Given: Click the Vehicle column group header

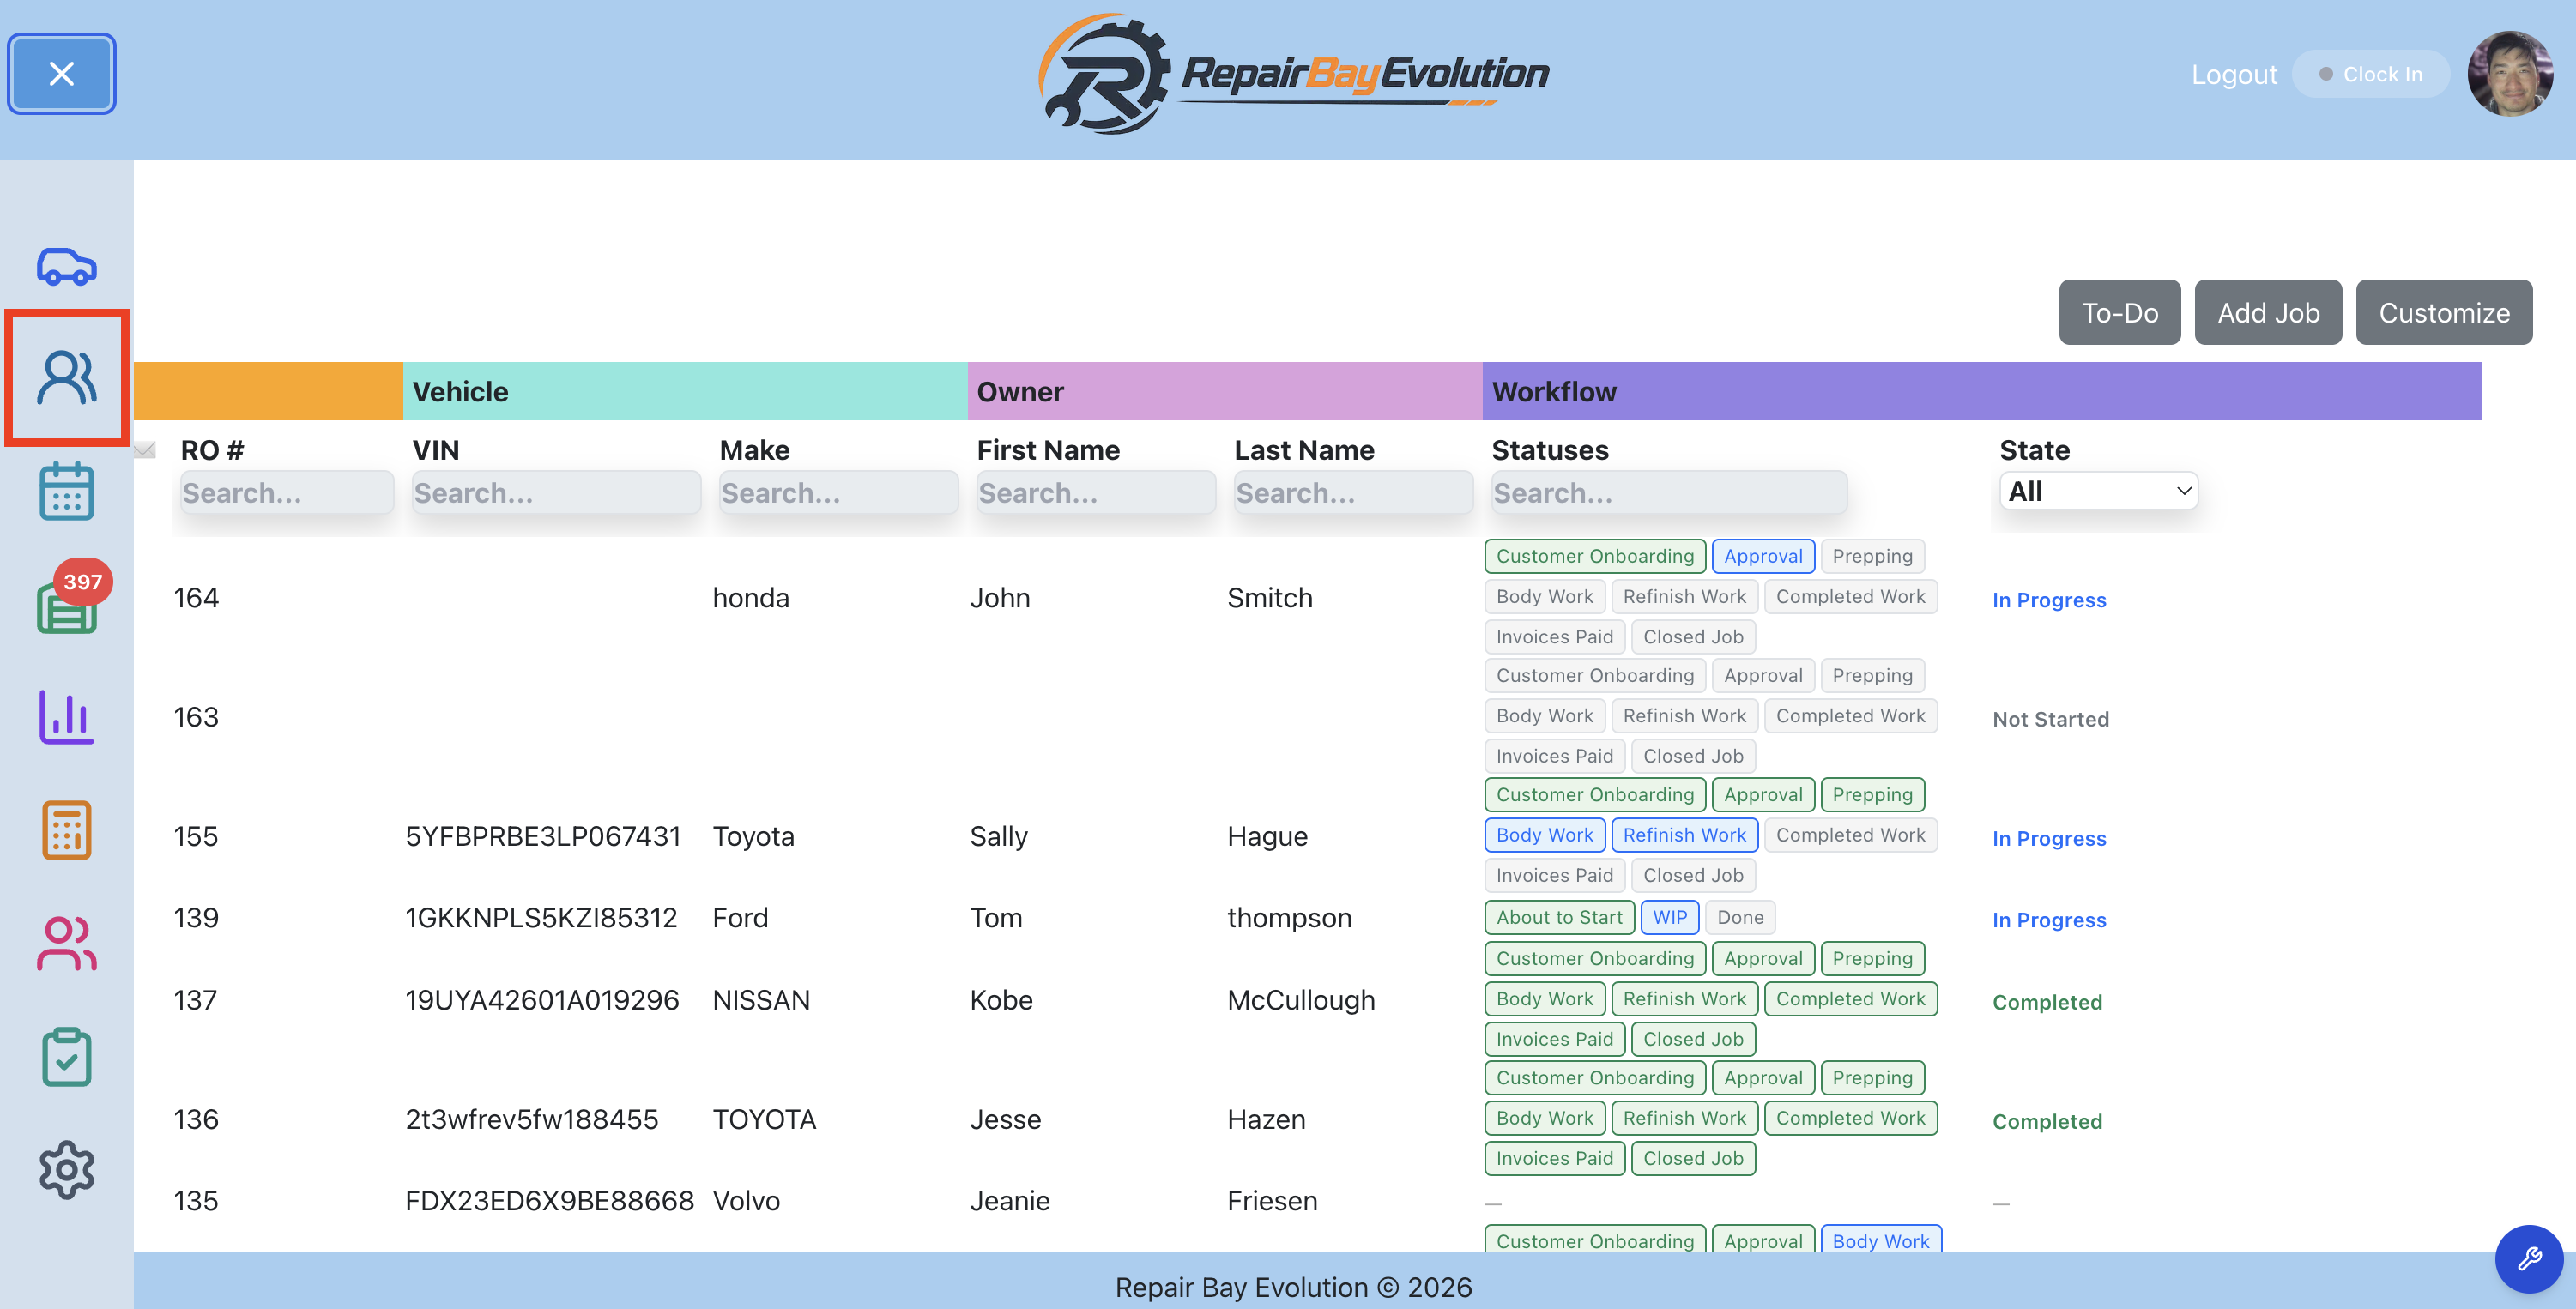Looking at the screenshot, I should point(685,392).
